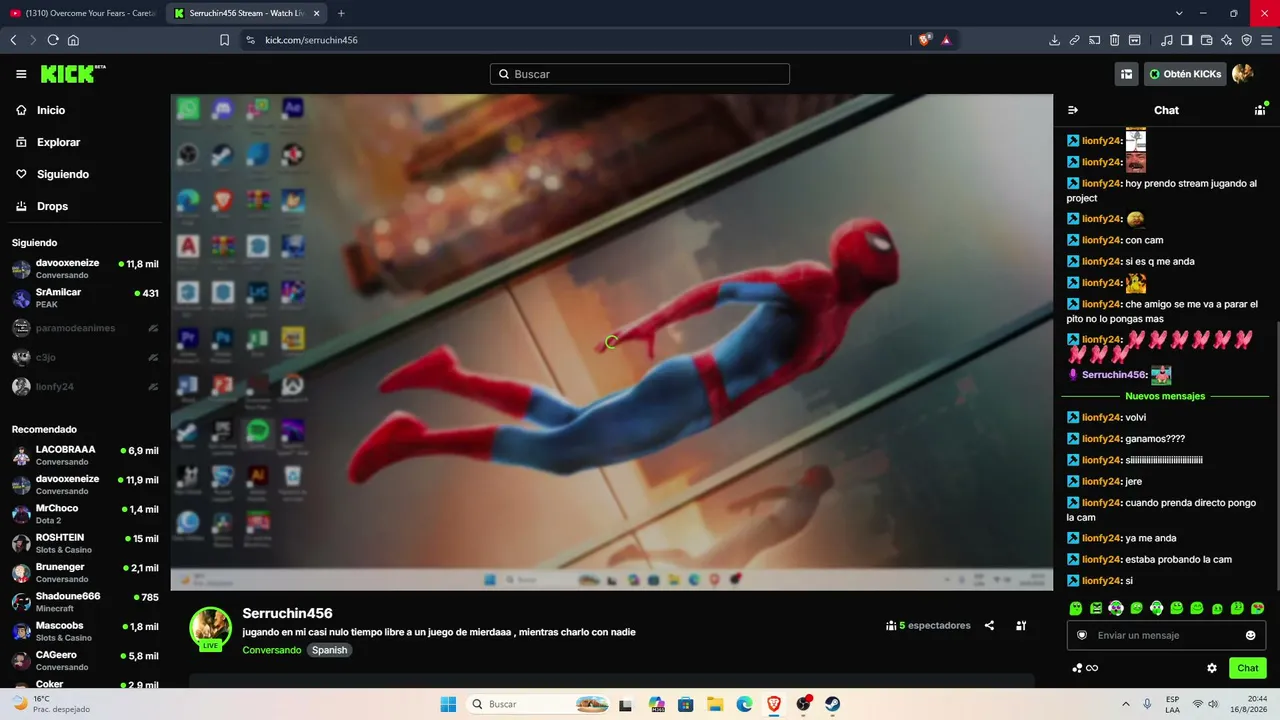The width and height of the screenshot is (1280, 720).
Task: Open the Brunenger recommended channel
Action: coord(85,573)
